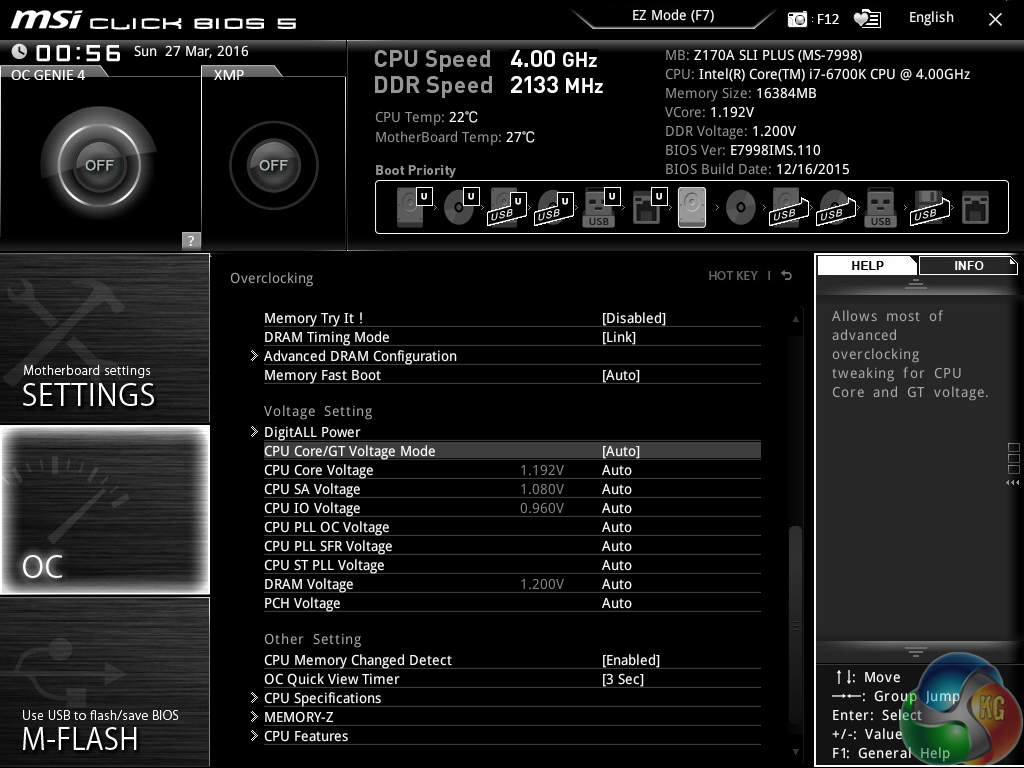The height and width of the screenshot is (768, 1024).
Task: Select the legacy USB CD/DVD boot icon
Action: pyautogui.click(x=836, y=208)
